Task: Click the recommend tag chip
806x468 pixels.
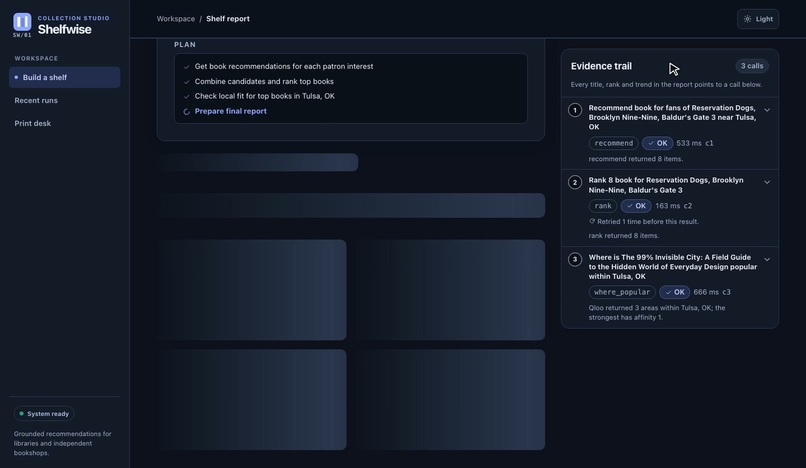Action: (x=613, y=143)
